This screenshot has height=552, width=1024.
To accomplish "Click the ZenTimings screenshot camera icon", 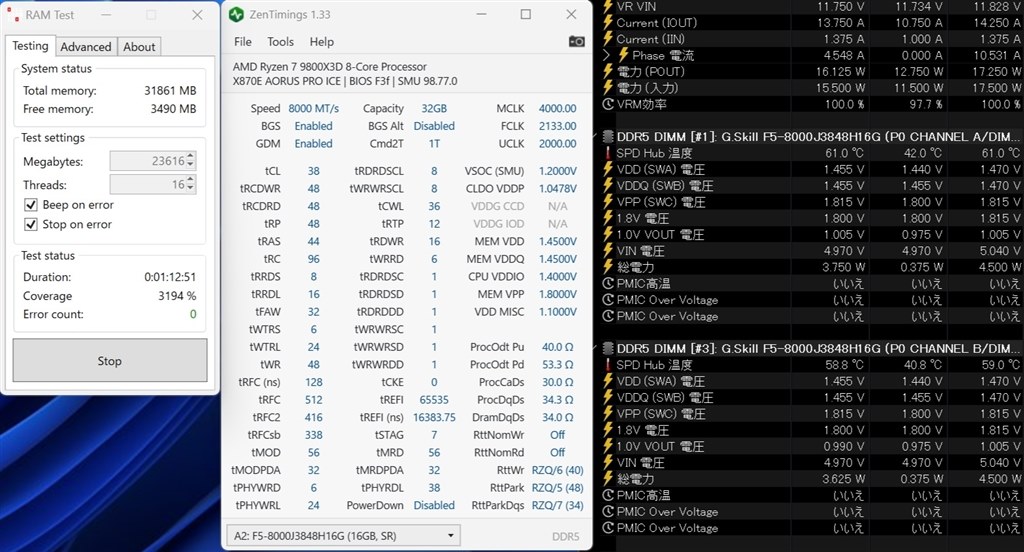I will [x=577, y=42].
